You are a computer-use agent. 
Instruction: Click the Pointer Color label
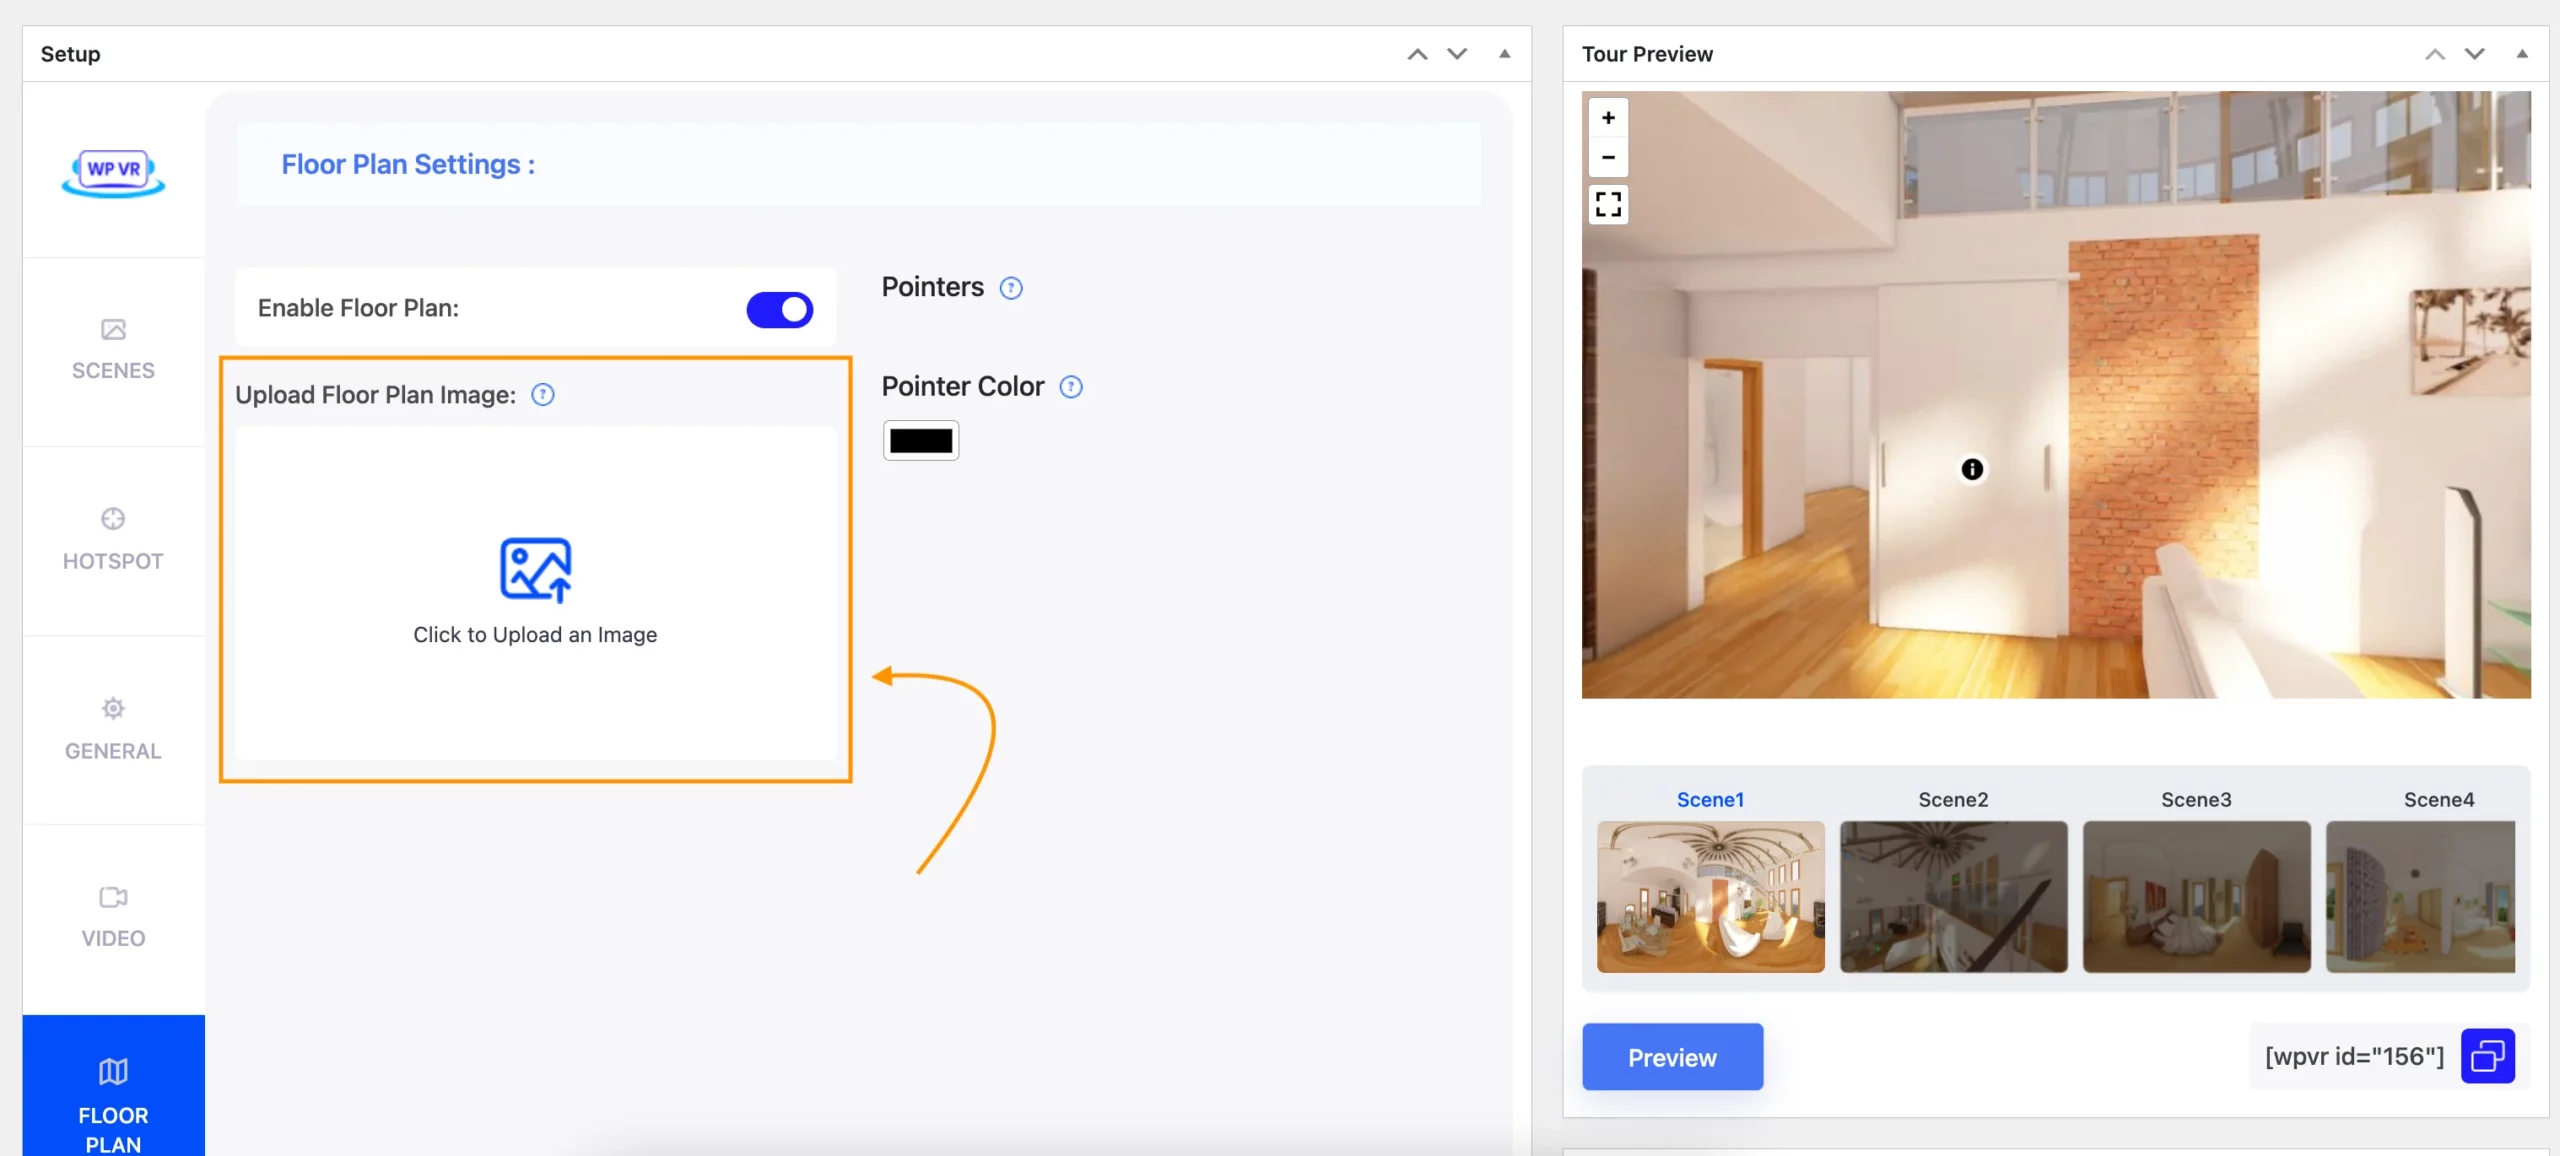coord(962,386)
